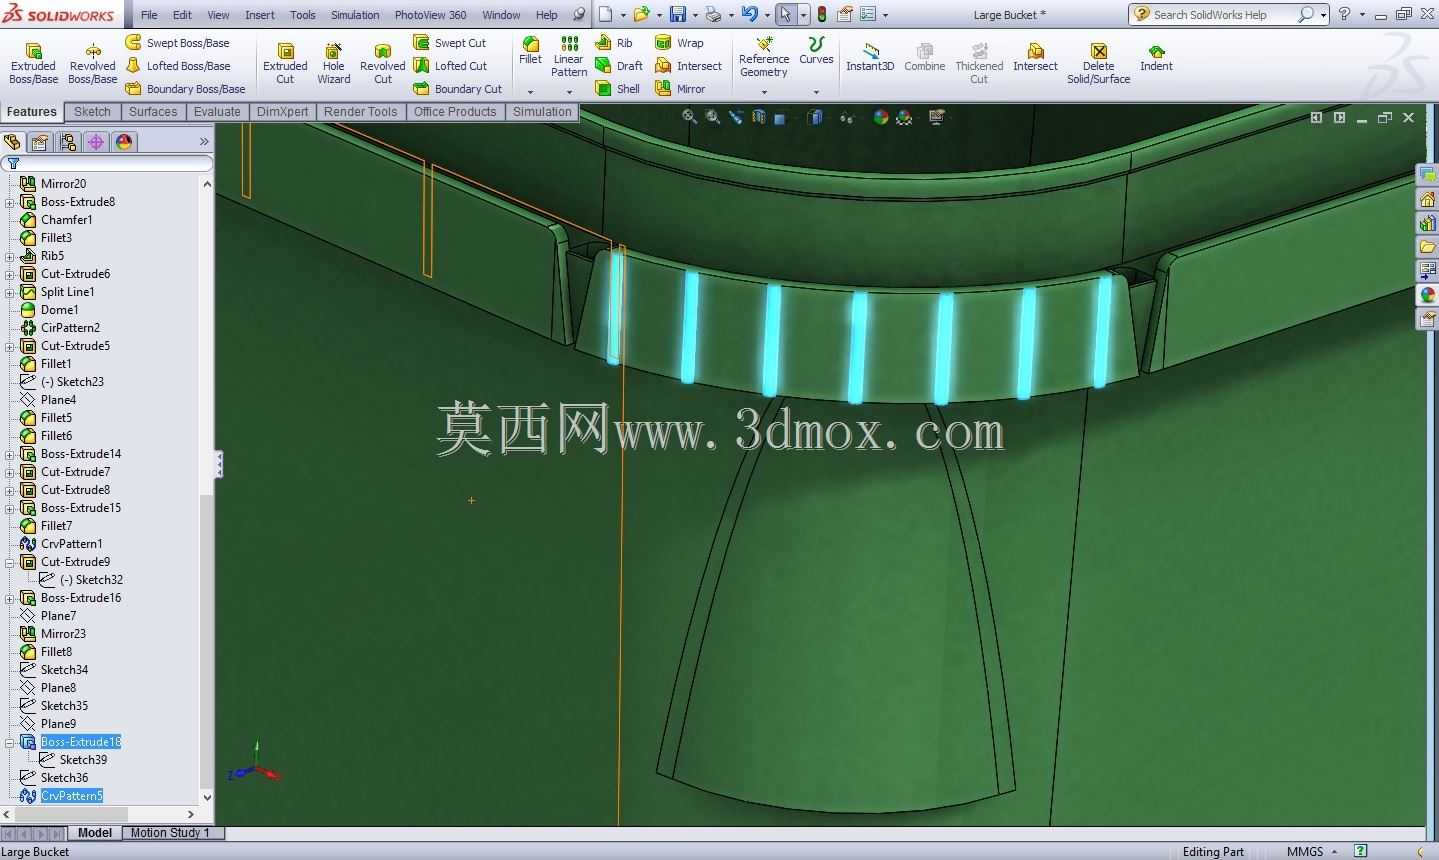
Task: Open the Reference Geometry dropdown arrow
Action: 764,92
